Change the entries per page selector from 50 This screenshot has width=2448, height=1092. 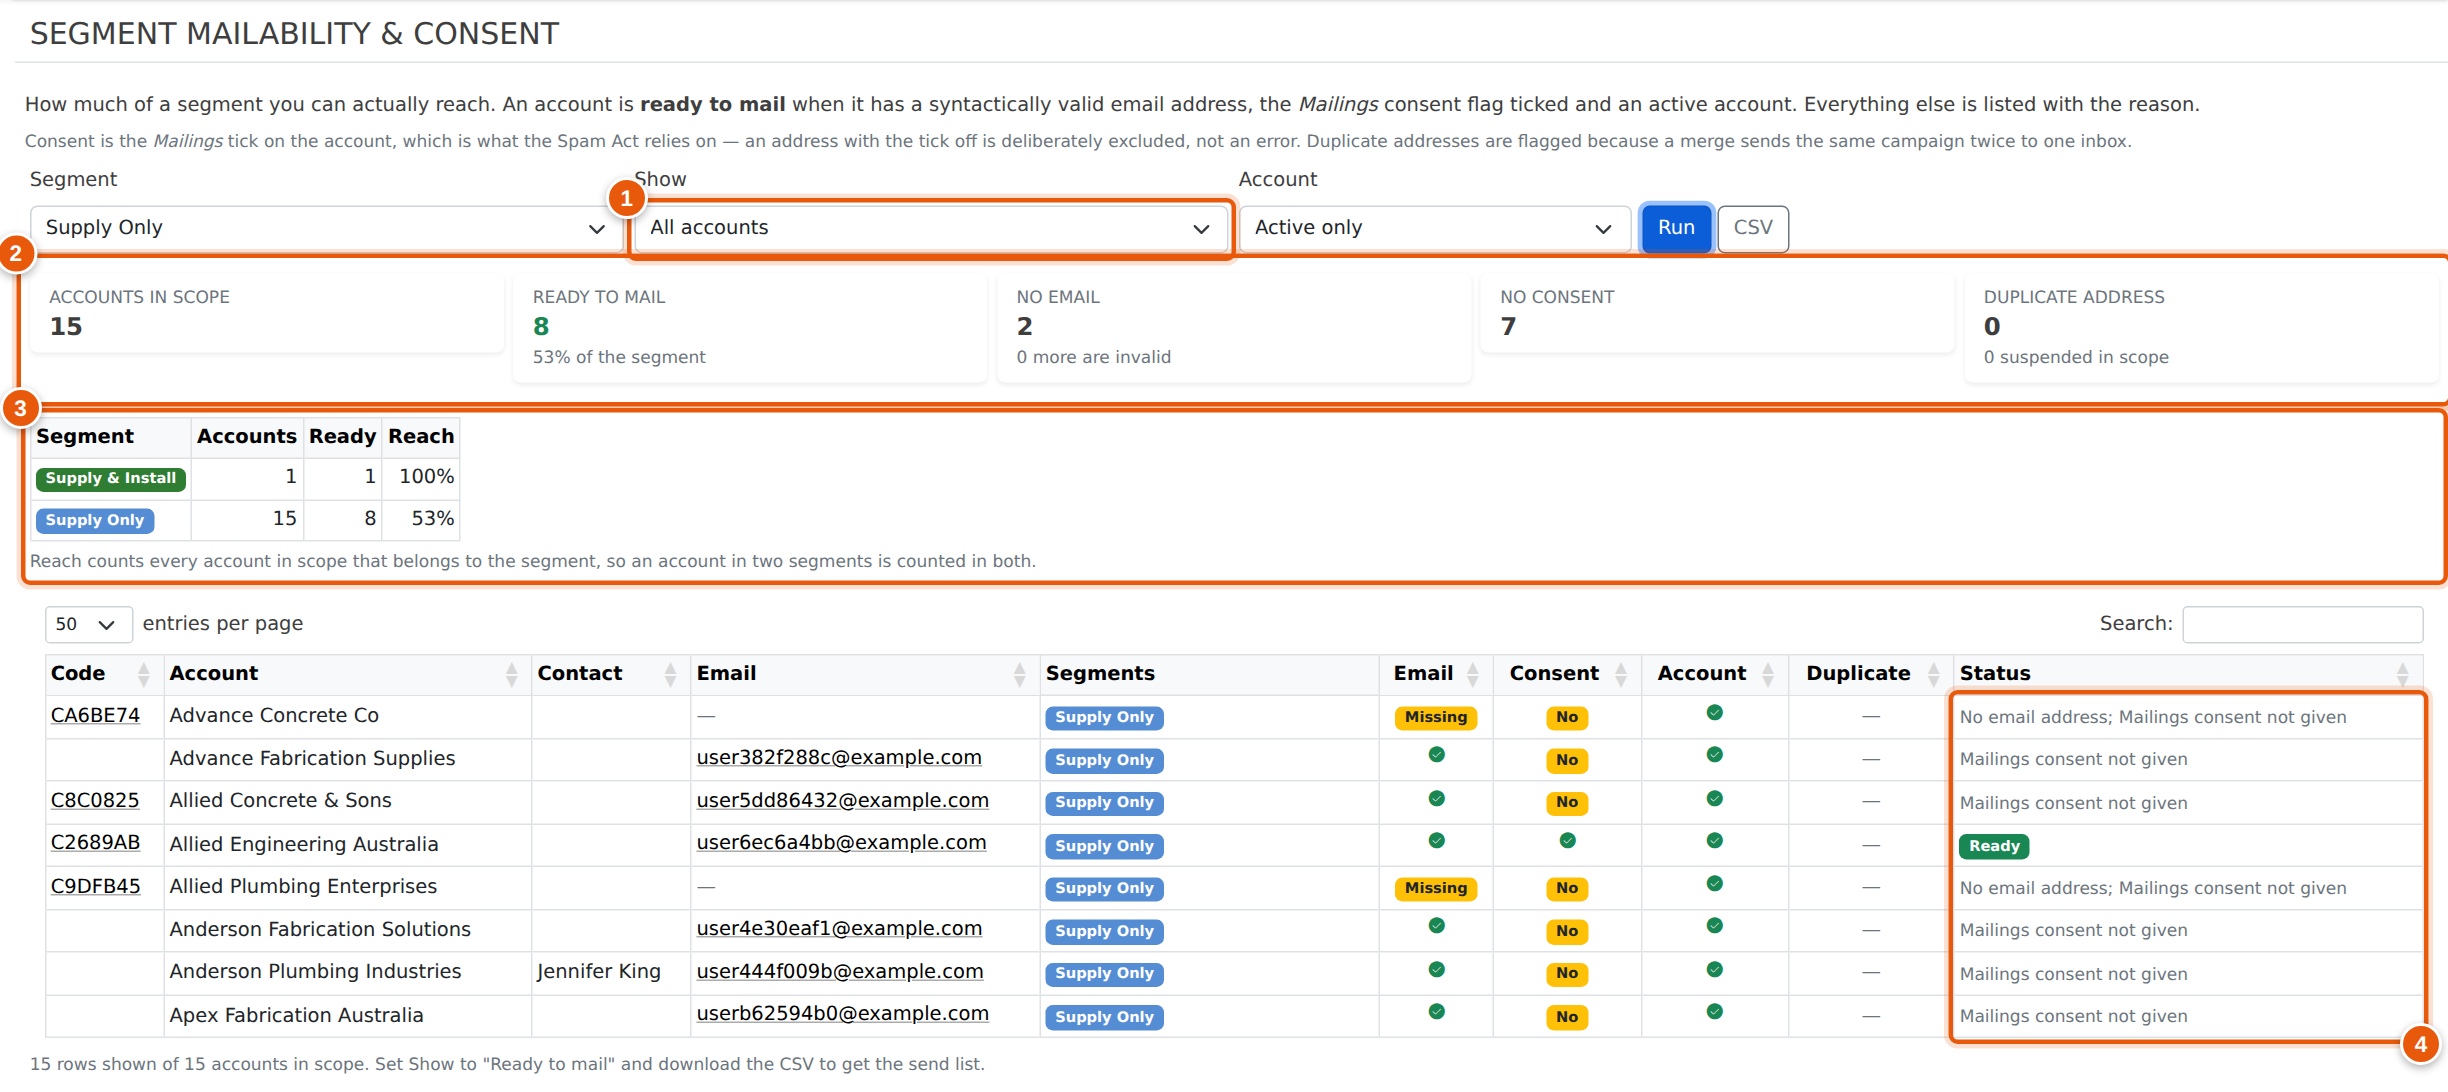tap(88, 624)
